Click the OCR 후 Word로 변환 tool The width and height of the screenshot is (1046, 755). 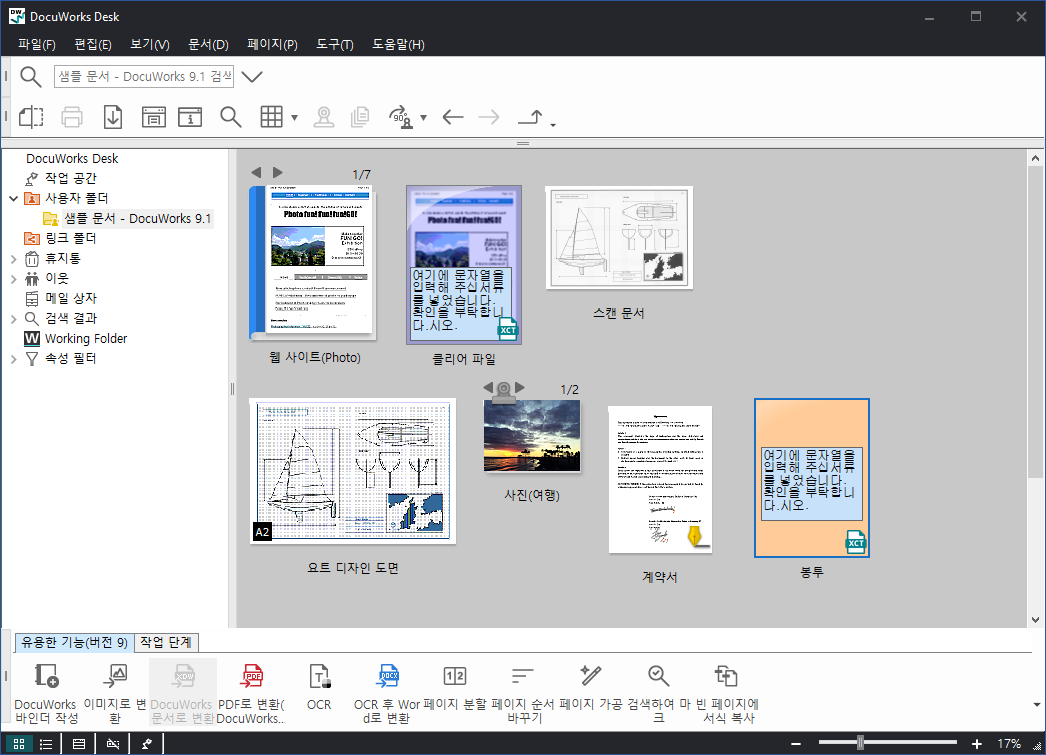click(387, 692)
